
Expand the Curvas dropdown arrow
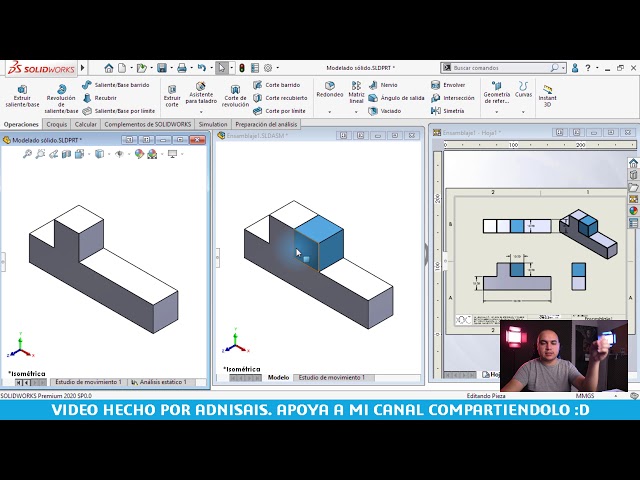pyautogui.click(x=523, y=111)
